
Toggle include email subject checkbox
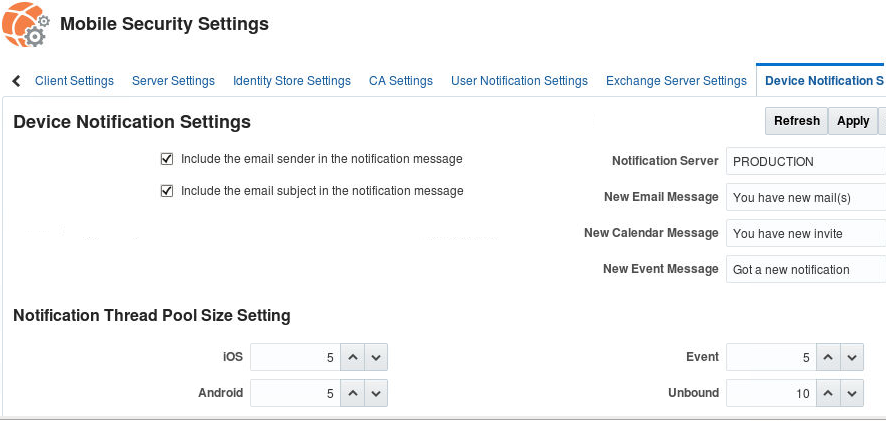point(167,191)
